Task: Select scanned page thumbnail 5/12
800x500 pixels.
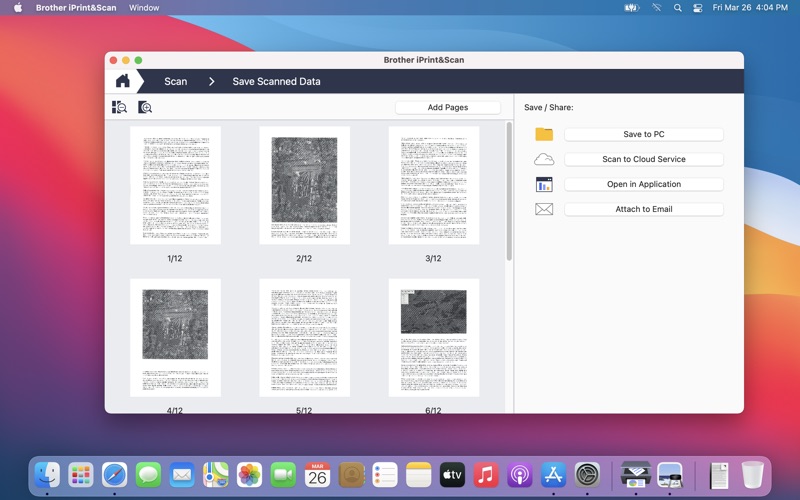Action: (x=305, y=337)
